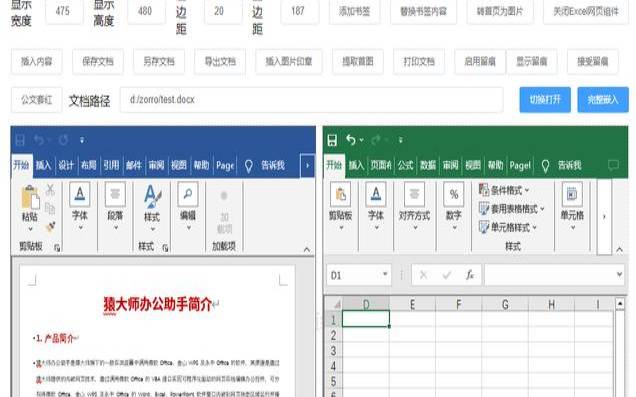Open the Word 样式 styles icon
Image resolution: width=636 pixels, height=397 pixels.
click(152, 196)
